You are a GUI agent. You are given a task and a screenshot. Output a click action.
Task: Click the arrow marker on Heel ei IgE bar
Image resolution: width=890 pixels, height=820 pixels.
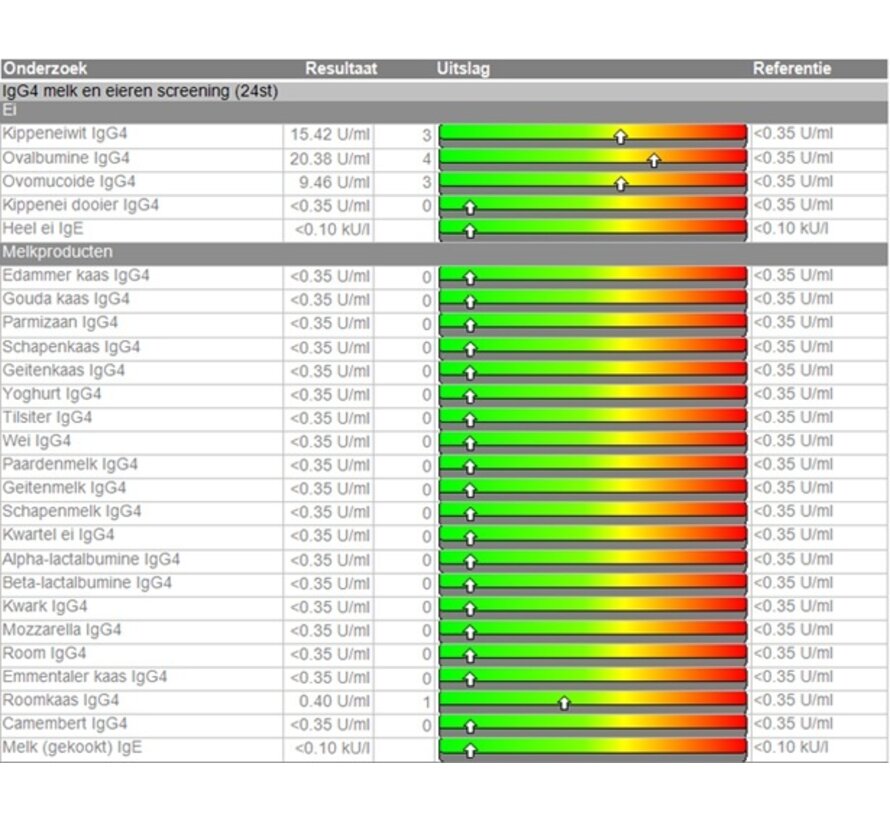(470, 230)
